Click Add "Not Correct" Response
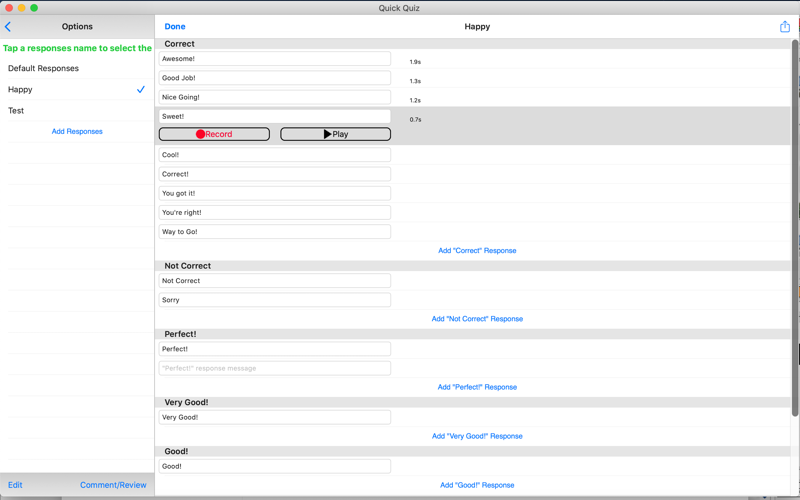The image size is (800, 500). pos(477,319)
